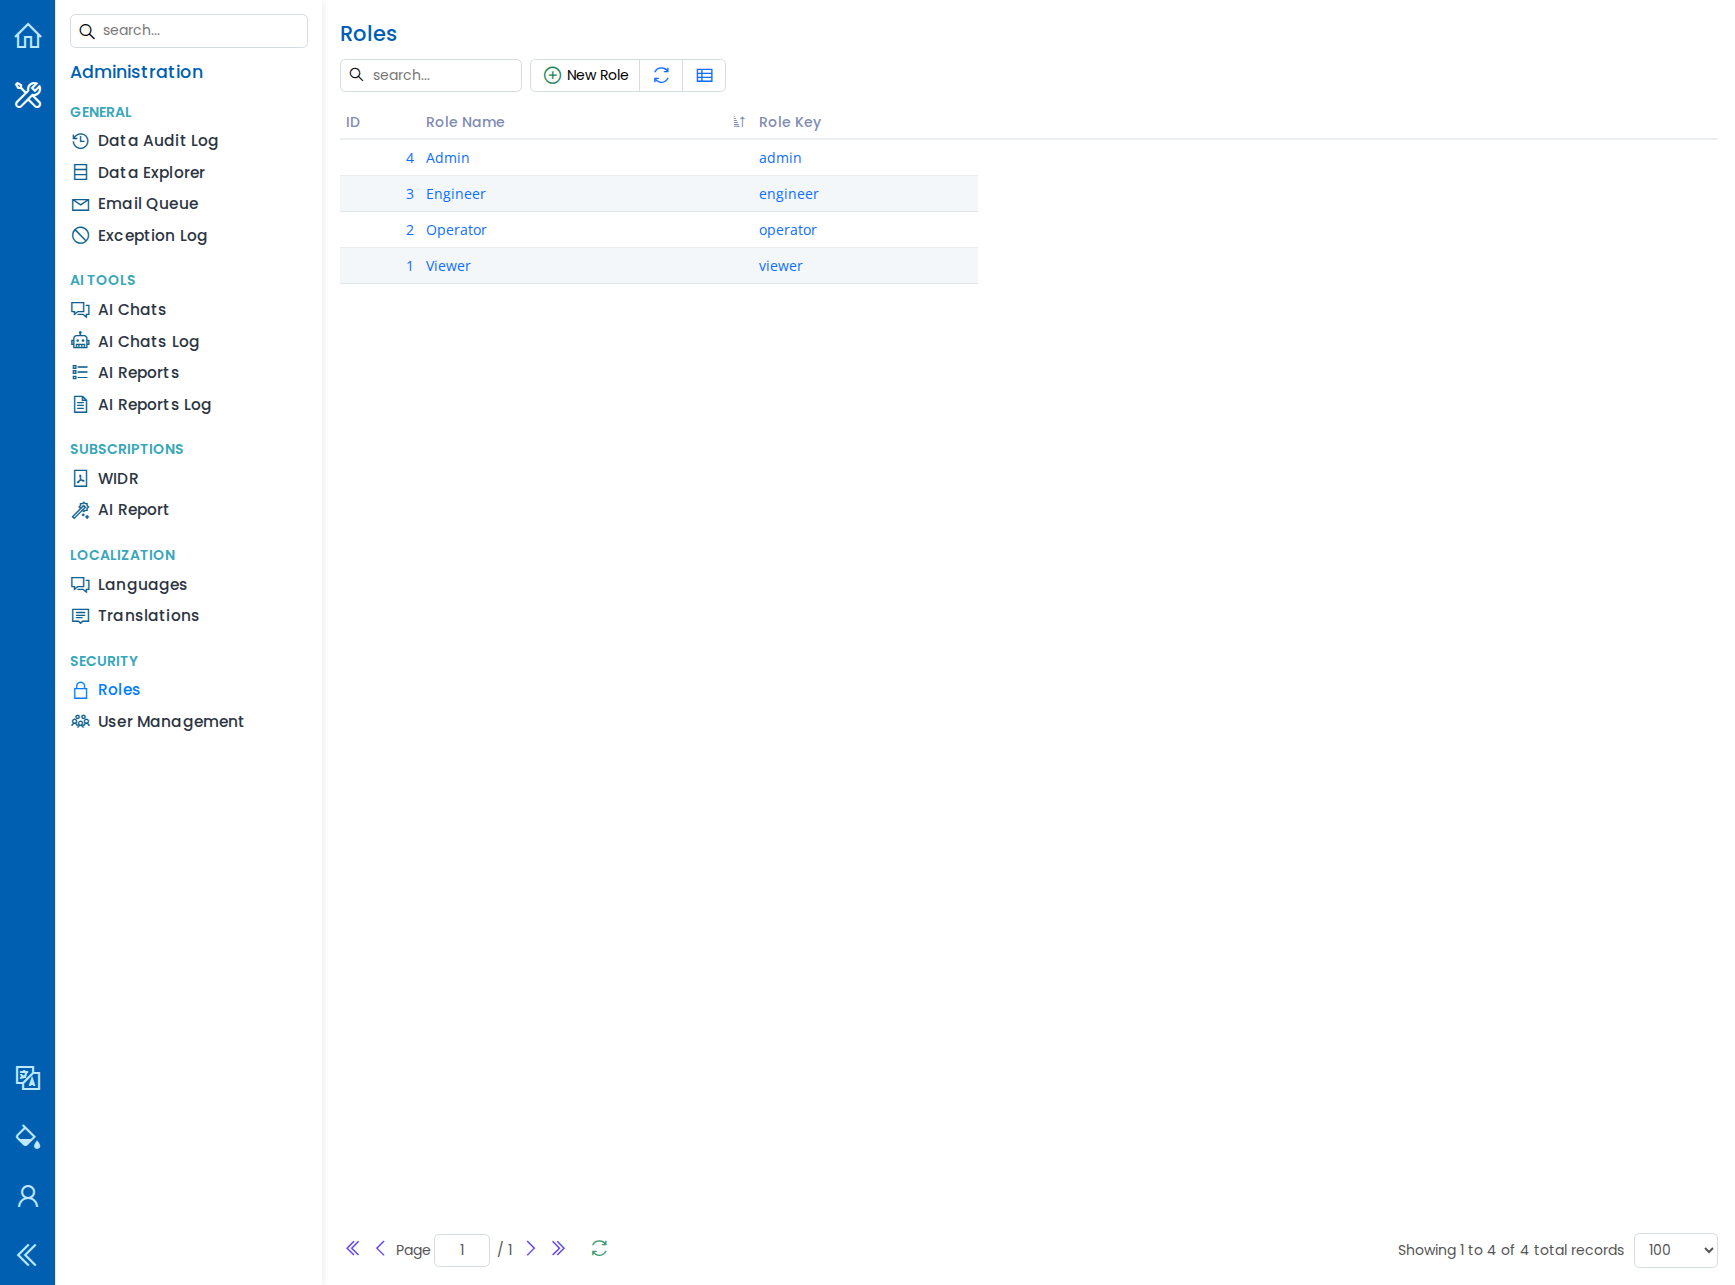1735x1285 pixels.
Task: Click the AI Reports list icon
Action: click(81, 373)
